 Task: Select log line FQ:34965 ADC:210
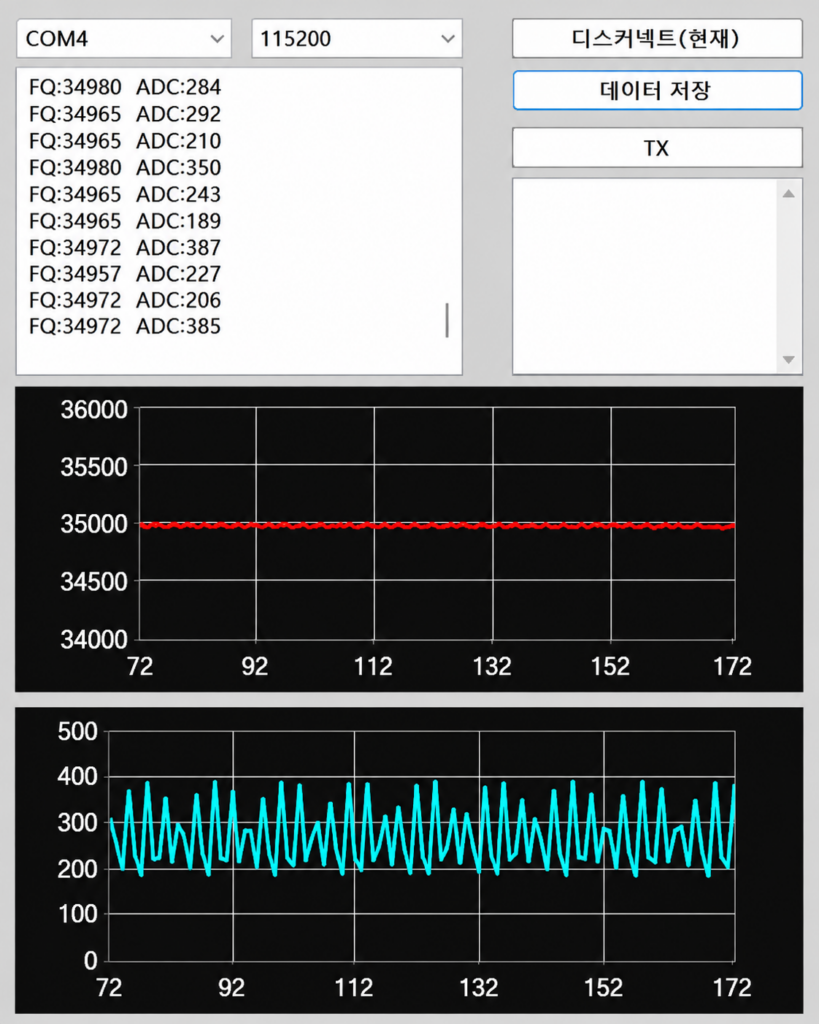125,141
